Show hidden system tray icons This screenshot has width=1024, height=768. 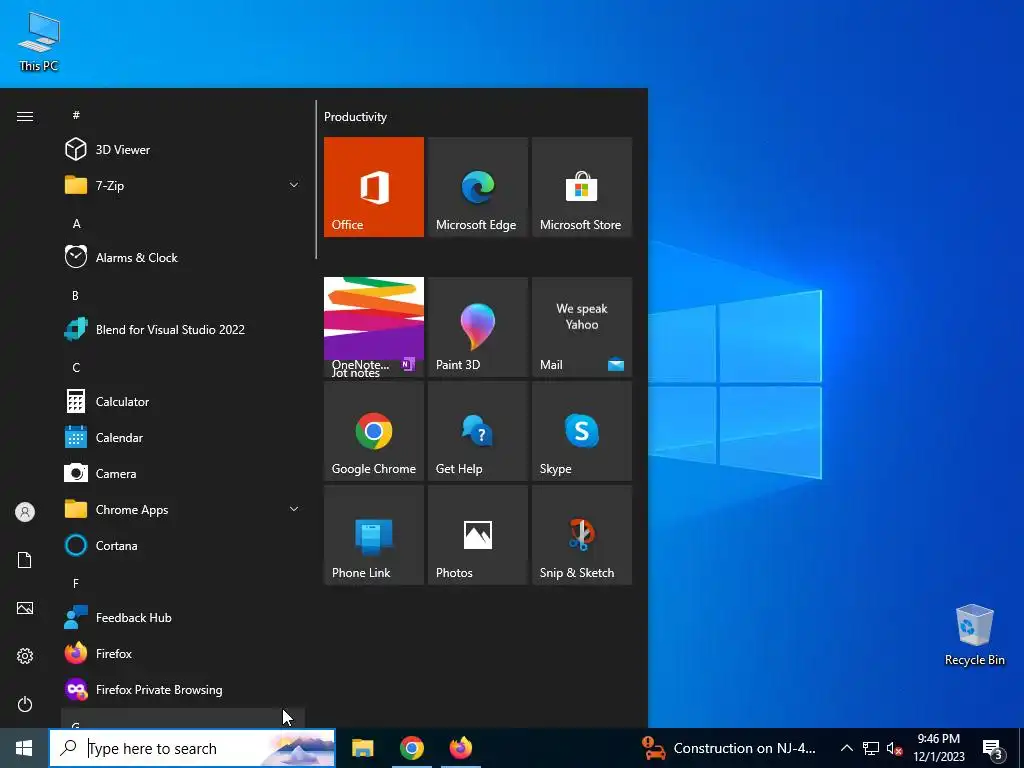(846, 748)
